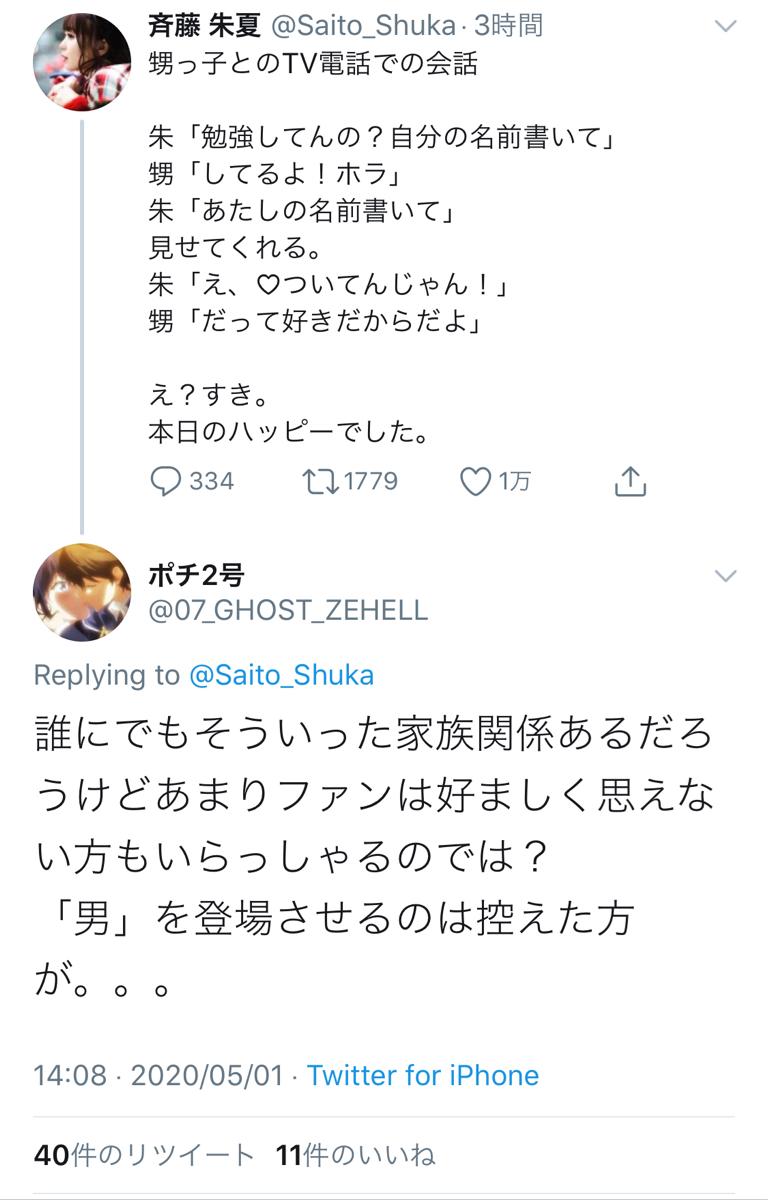Image resolution: width=768 pixels, height=1200 pixels.
Task: Like the tweet via heart icon
Action: tap(475, 482)
